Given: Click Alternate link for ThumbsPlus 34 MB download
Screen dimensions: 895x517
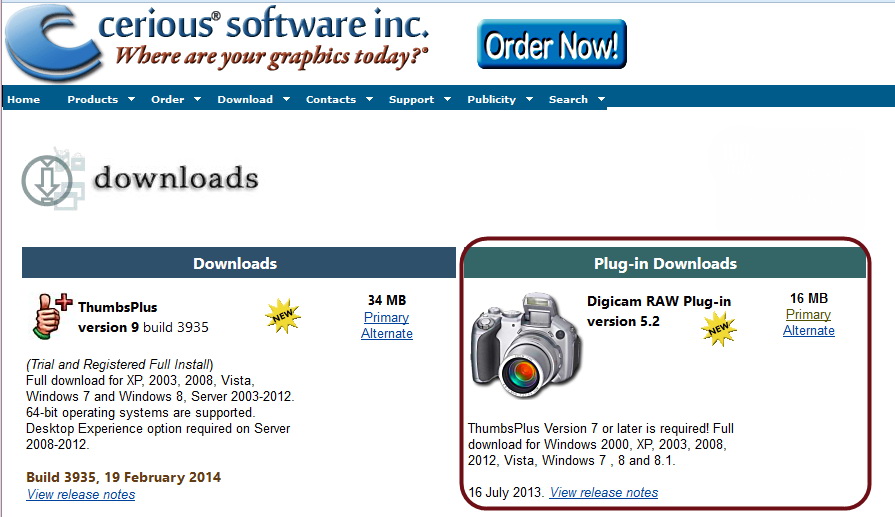Looking at the screenshot, I should point(386,333).
